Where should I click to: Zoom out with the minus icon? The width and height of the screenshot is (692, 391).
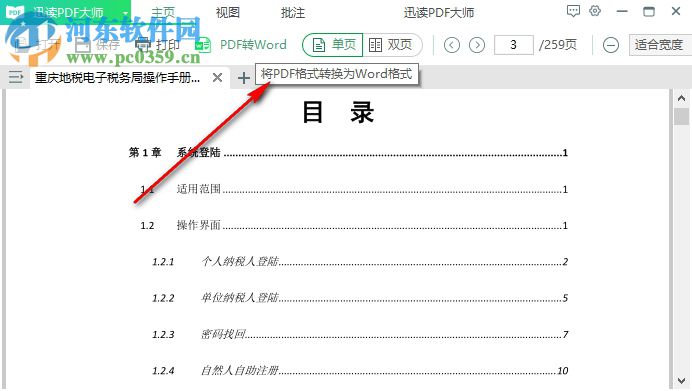(x=611, y=45)
